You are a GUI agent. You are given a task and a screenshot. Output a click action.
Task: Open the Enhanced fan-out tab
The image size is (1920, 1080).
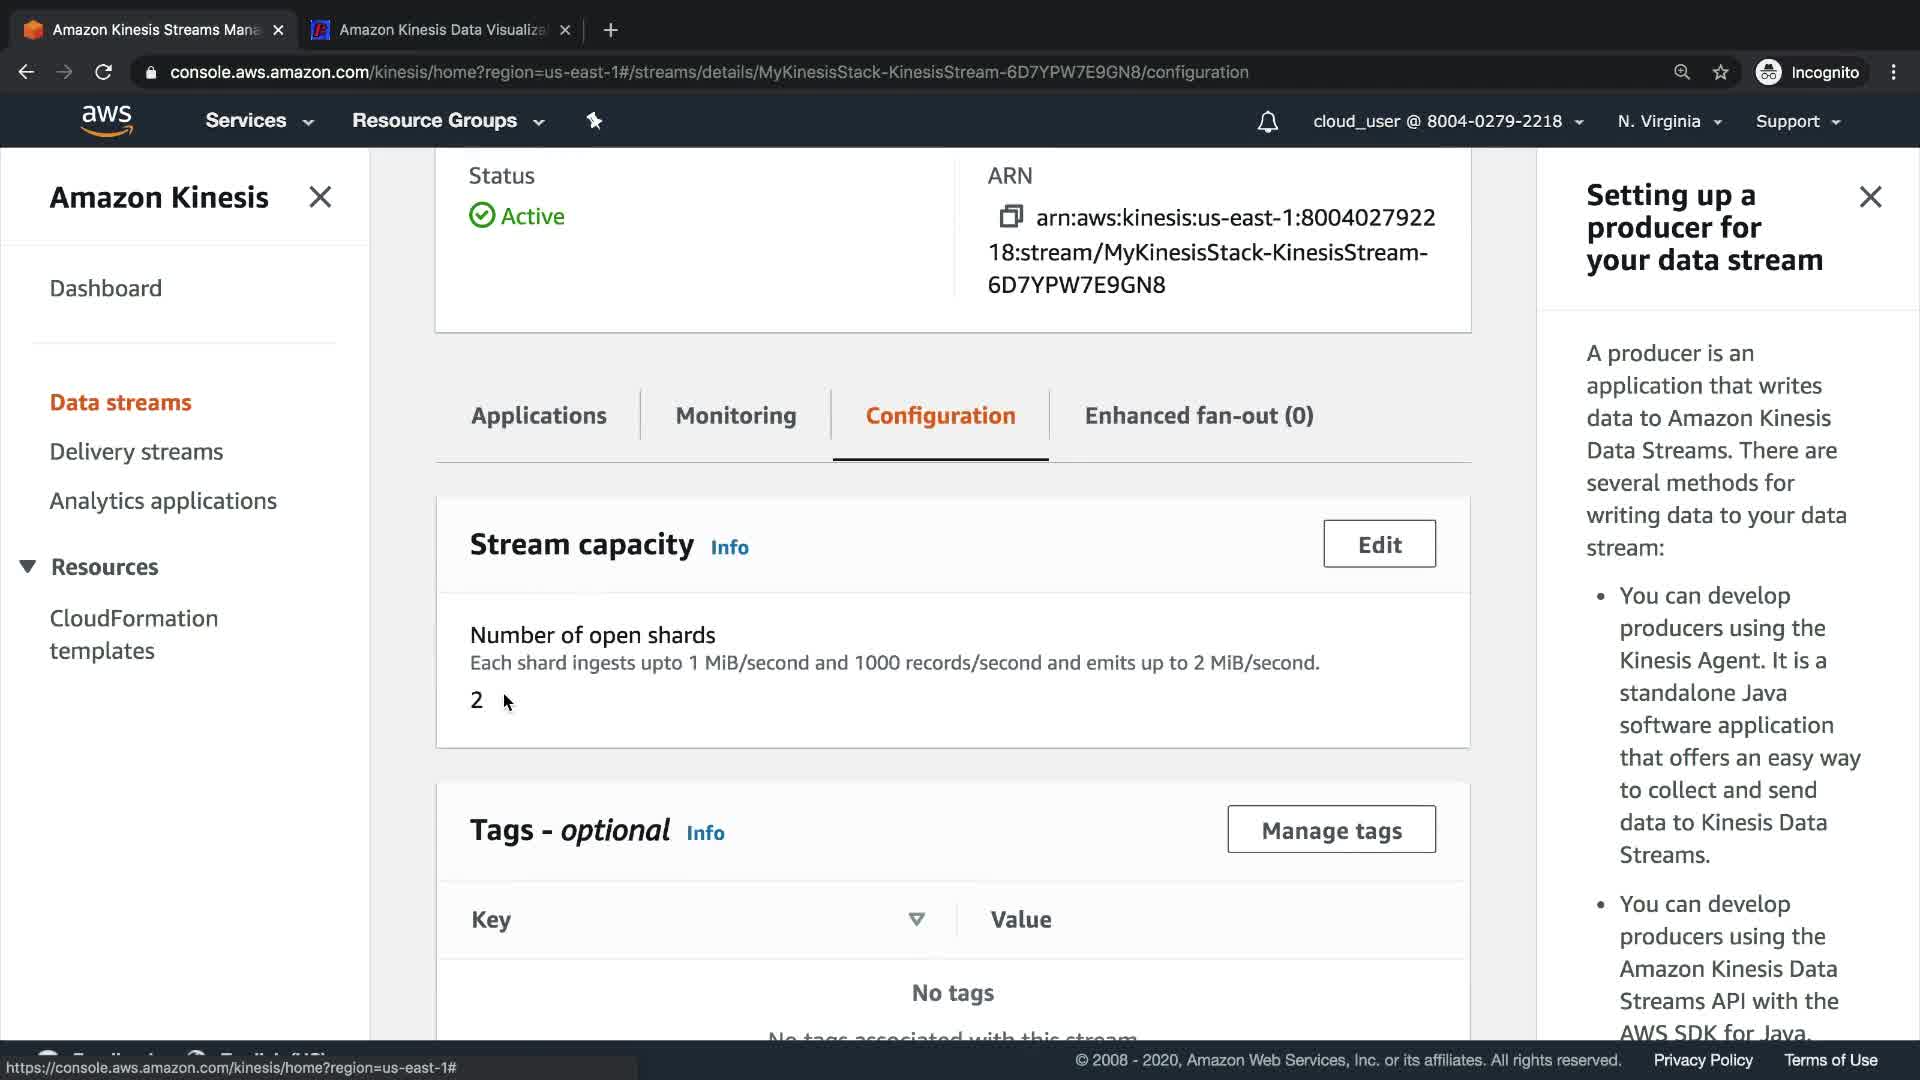(x=1198, y=416)
